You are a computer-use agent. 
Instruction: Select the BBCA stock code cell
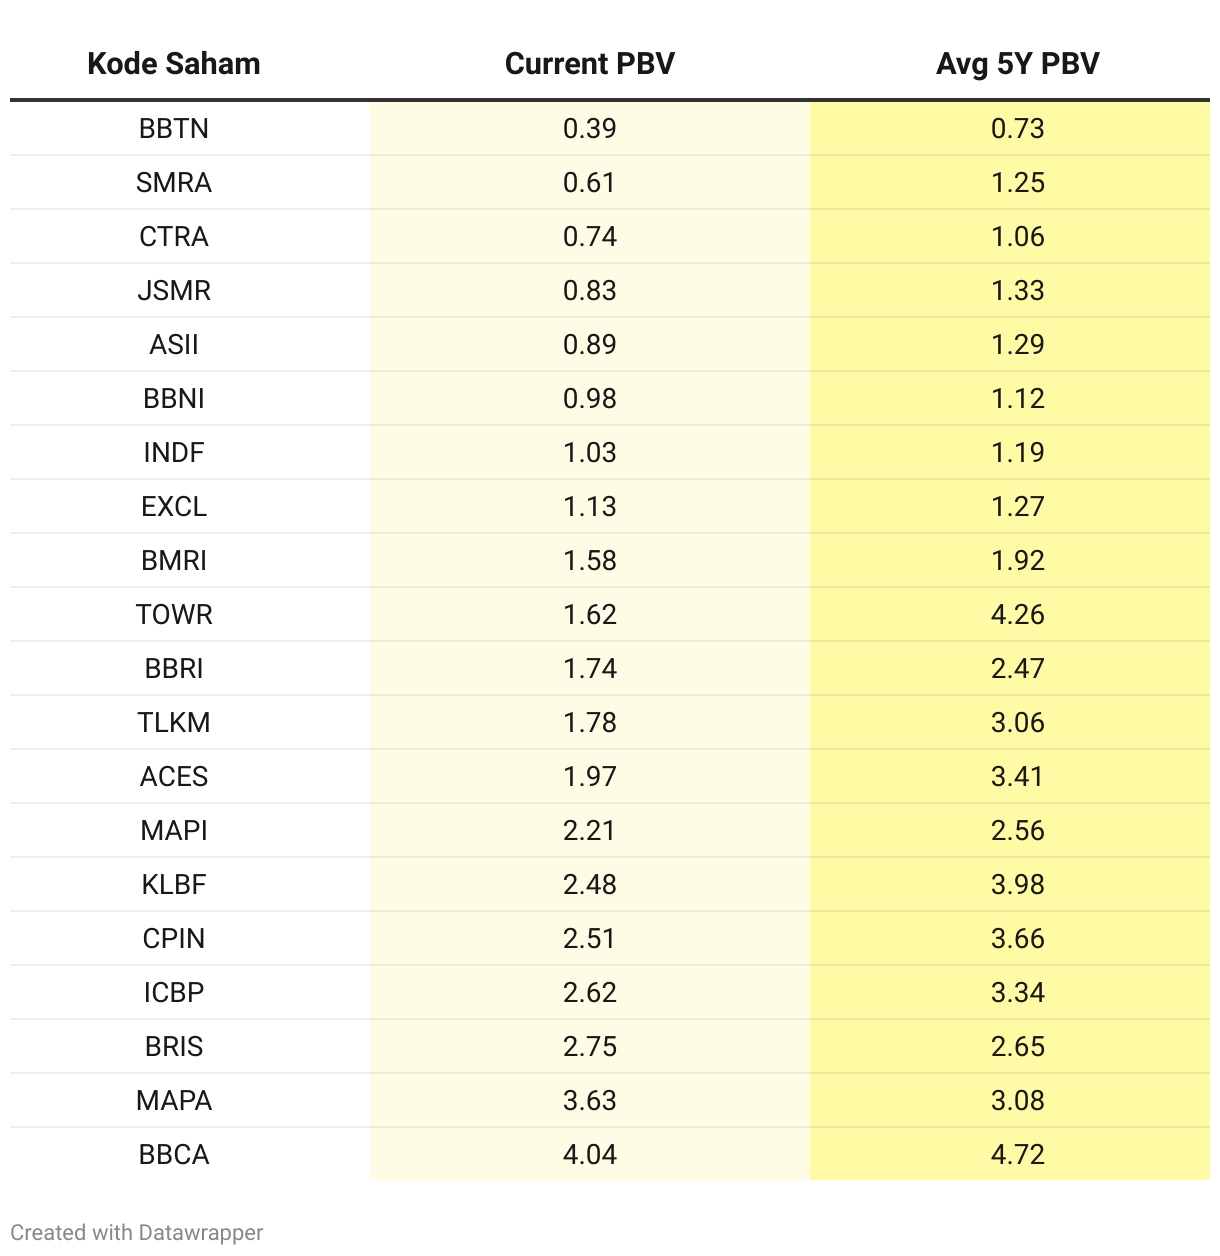coord(174,1155)
